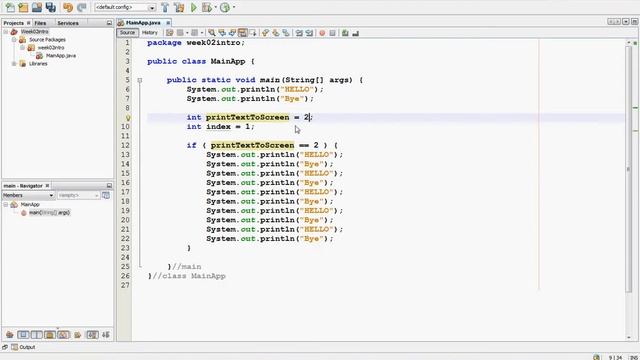Expand the Libraries node
This screenshot has height=360, width=640.
[x=14, y=64]
